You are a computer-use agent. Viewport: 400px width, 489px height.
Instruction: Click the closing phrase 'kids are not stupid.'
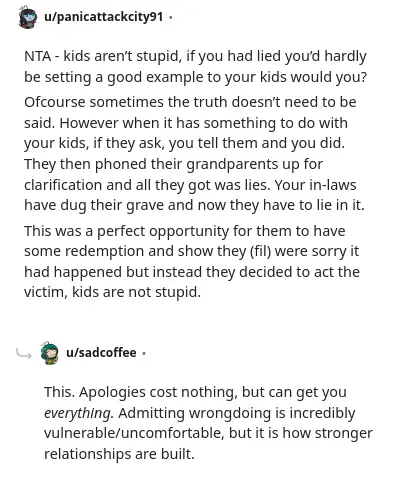[137, 292]
